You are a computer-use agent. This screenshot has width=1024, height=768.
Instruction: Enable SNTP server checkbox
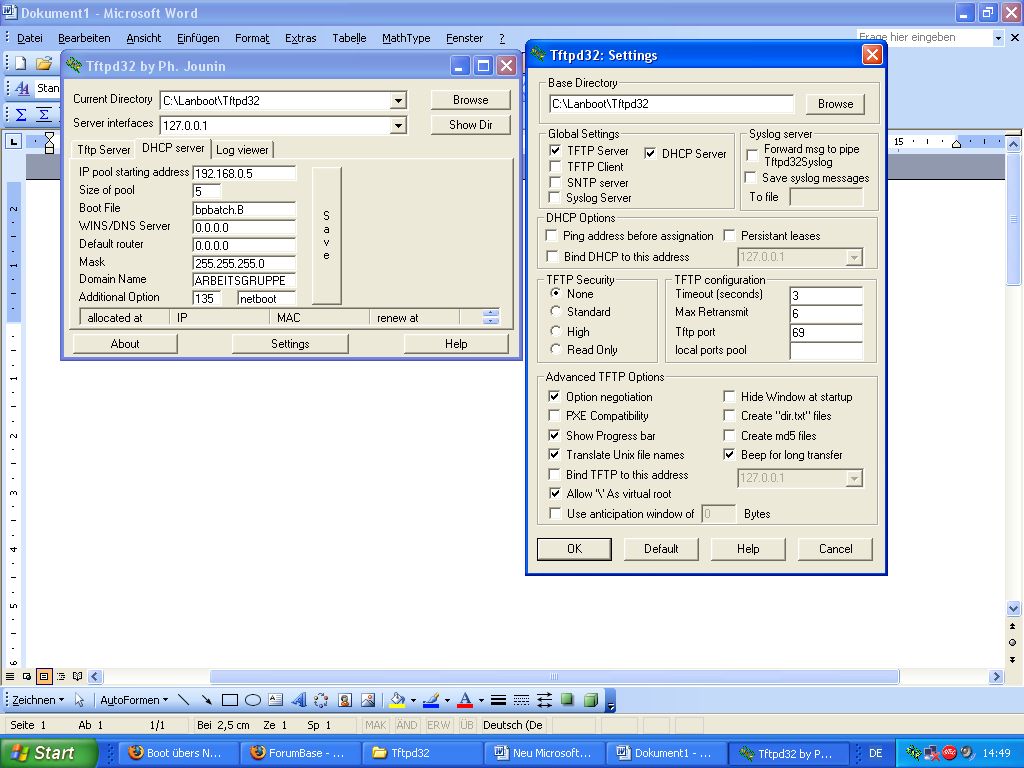555,182
